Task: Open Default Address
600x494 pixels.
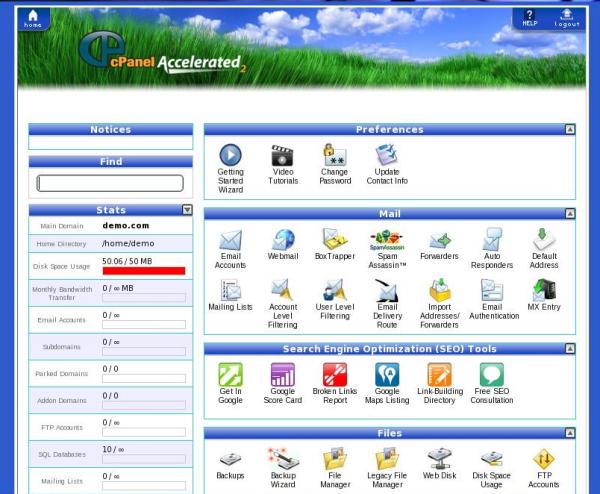Action: click(x=544, y=249)
